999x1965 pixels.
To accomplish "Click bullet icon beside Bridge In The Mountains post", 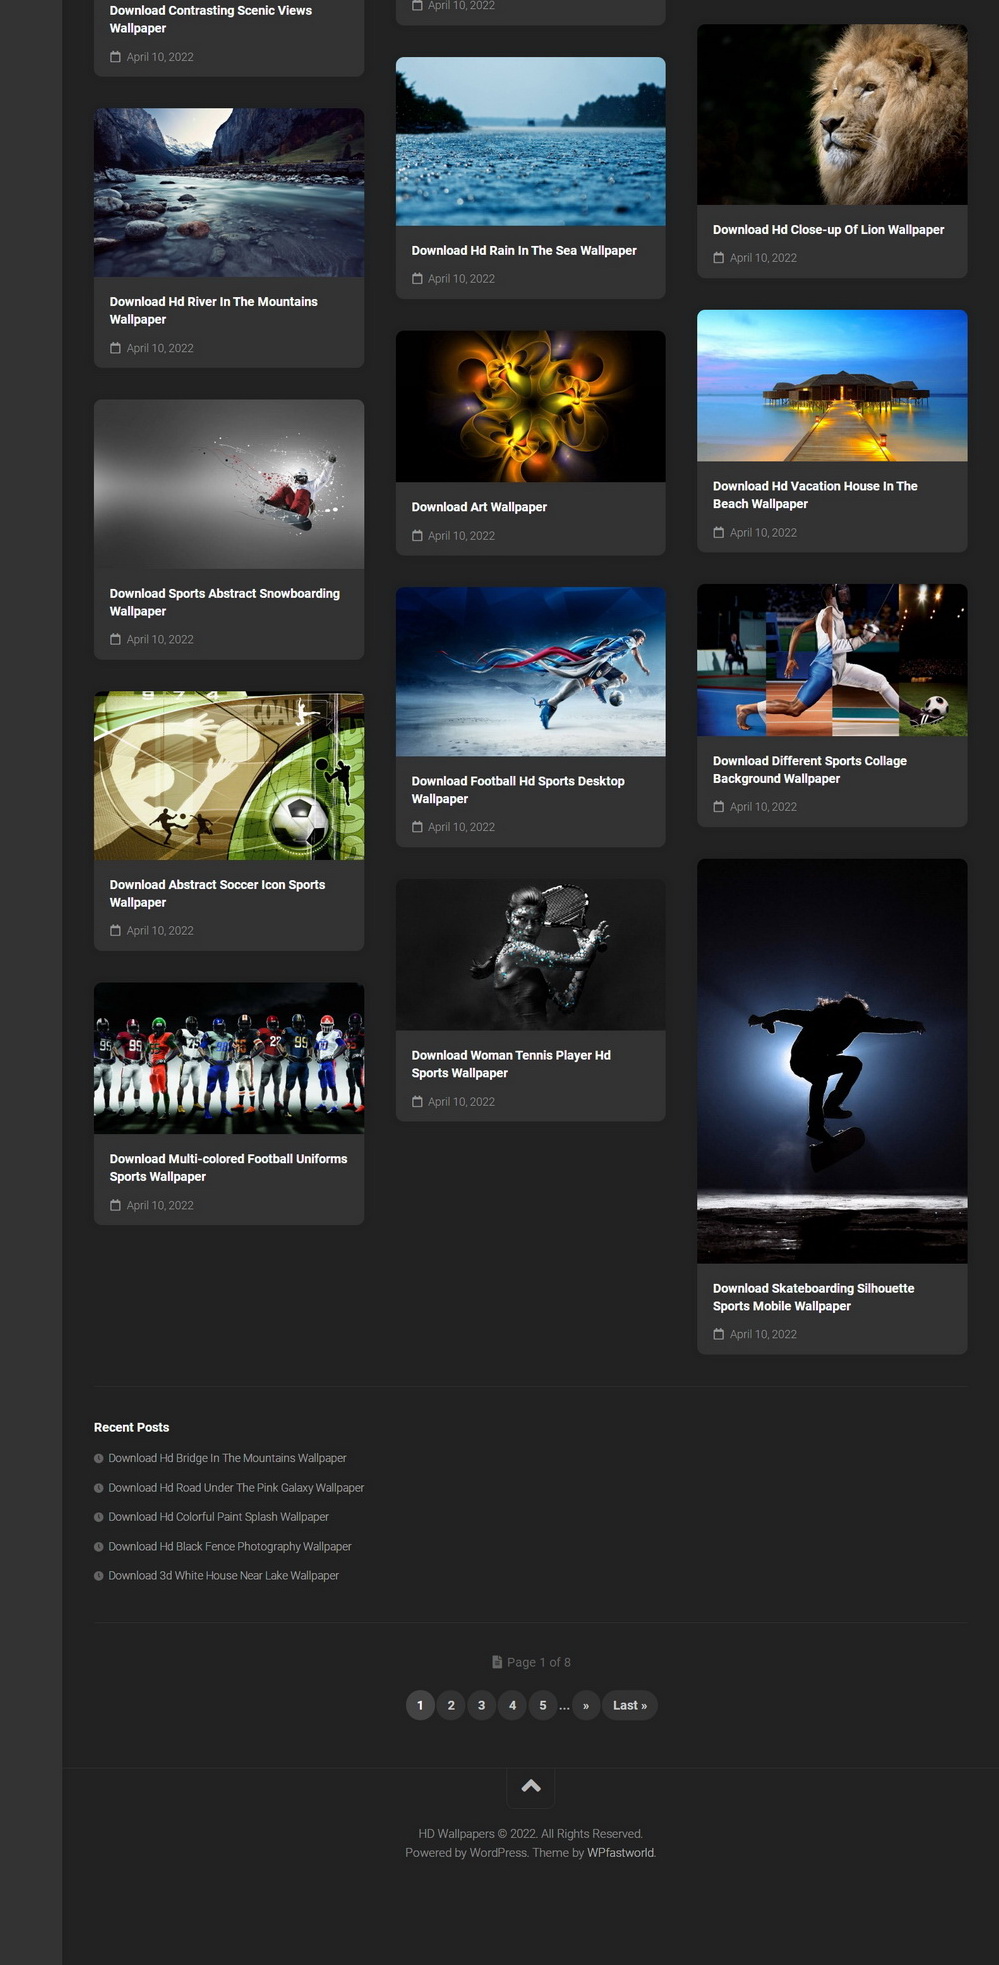I will click(x=99, y=1459).
